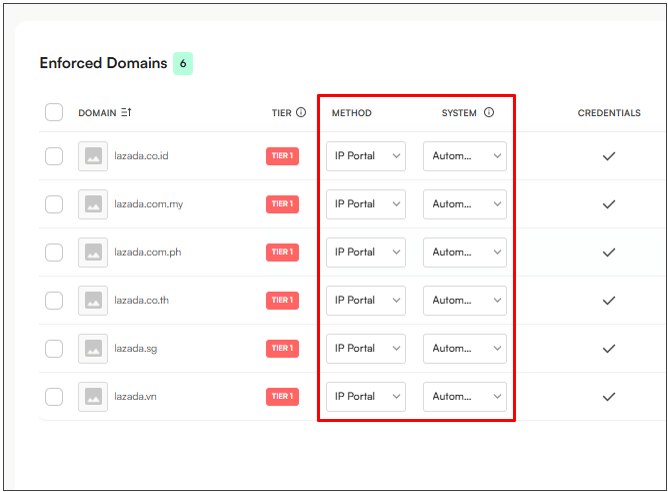Image resolution: width=668 pixels, height=492 pixels.
Task: Click the credentials checkmark for lazada.sg
Action: 609,348
